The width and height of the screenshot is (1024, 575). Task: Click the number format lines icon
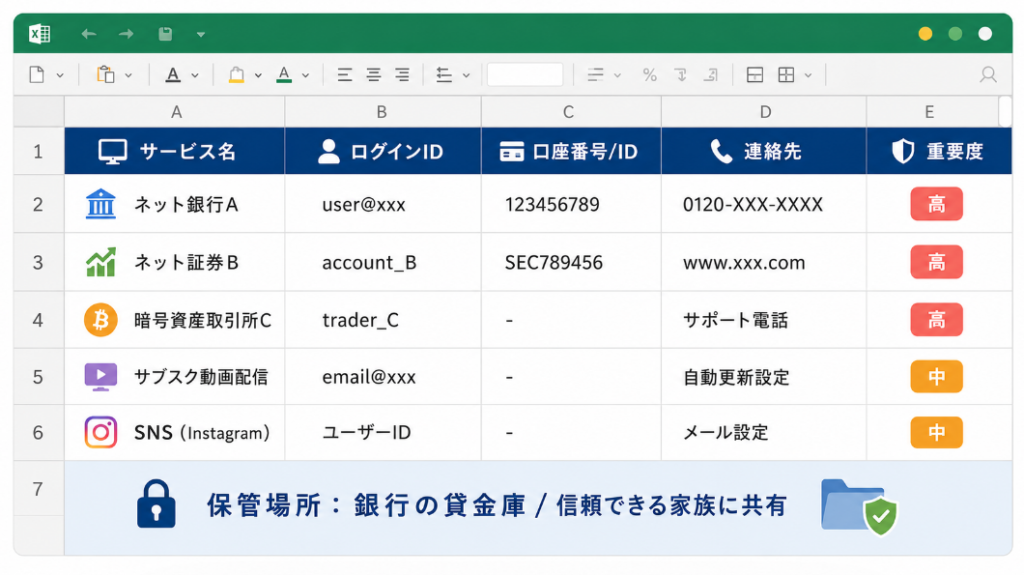[596, 75]
